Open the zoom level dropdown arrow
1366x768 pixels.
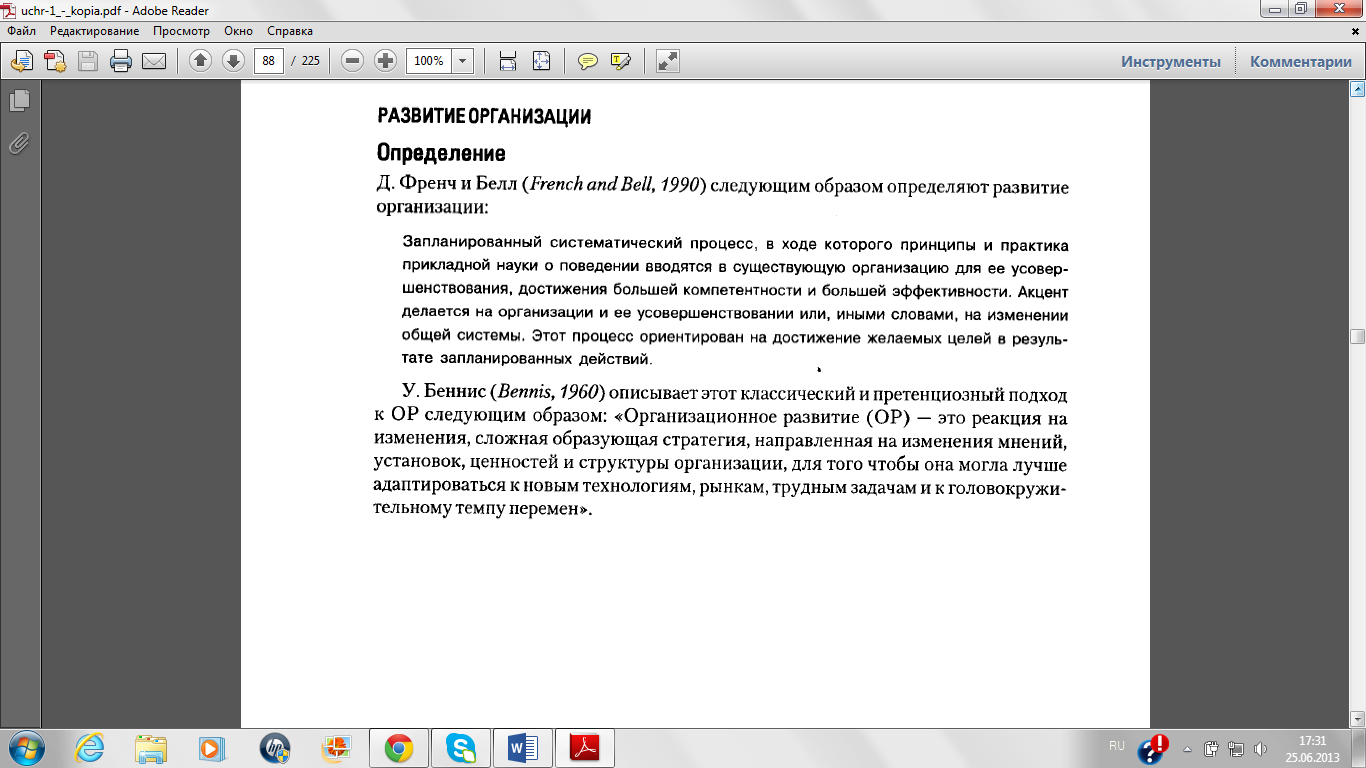click(x=463, y=61)
